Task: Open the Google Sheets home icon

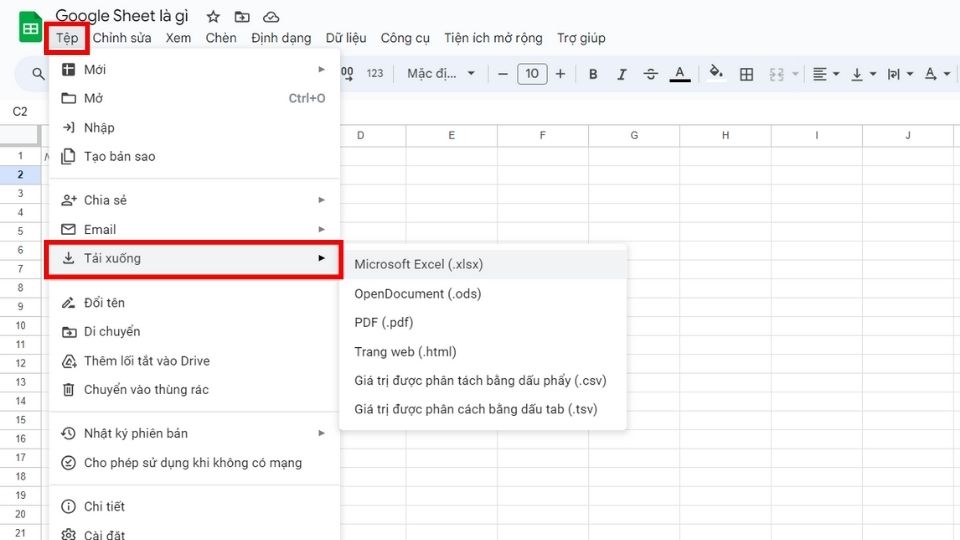Action: (x=30, y=28)
